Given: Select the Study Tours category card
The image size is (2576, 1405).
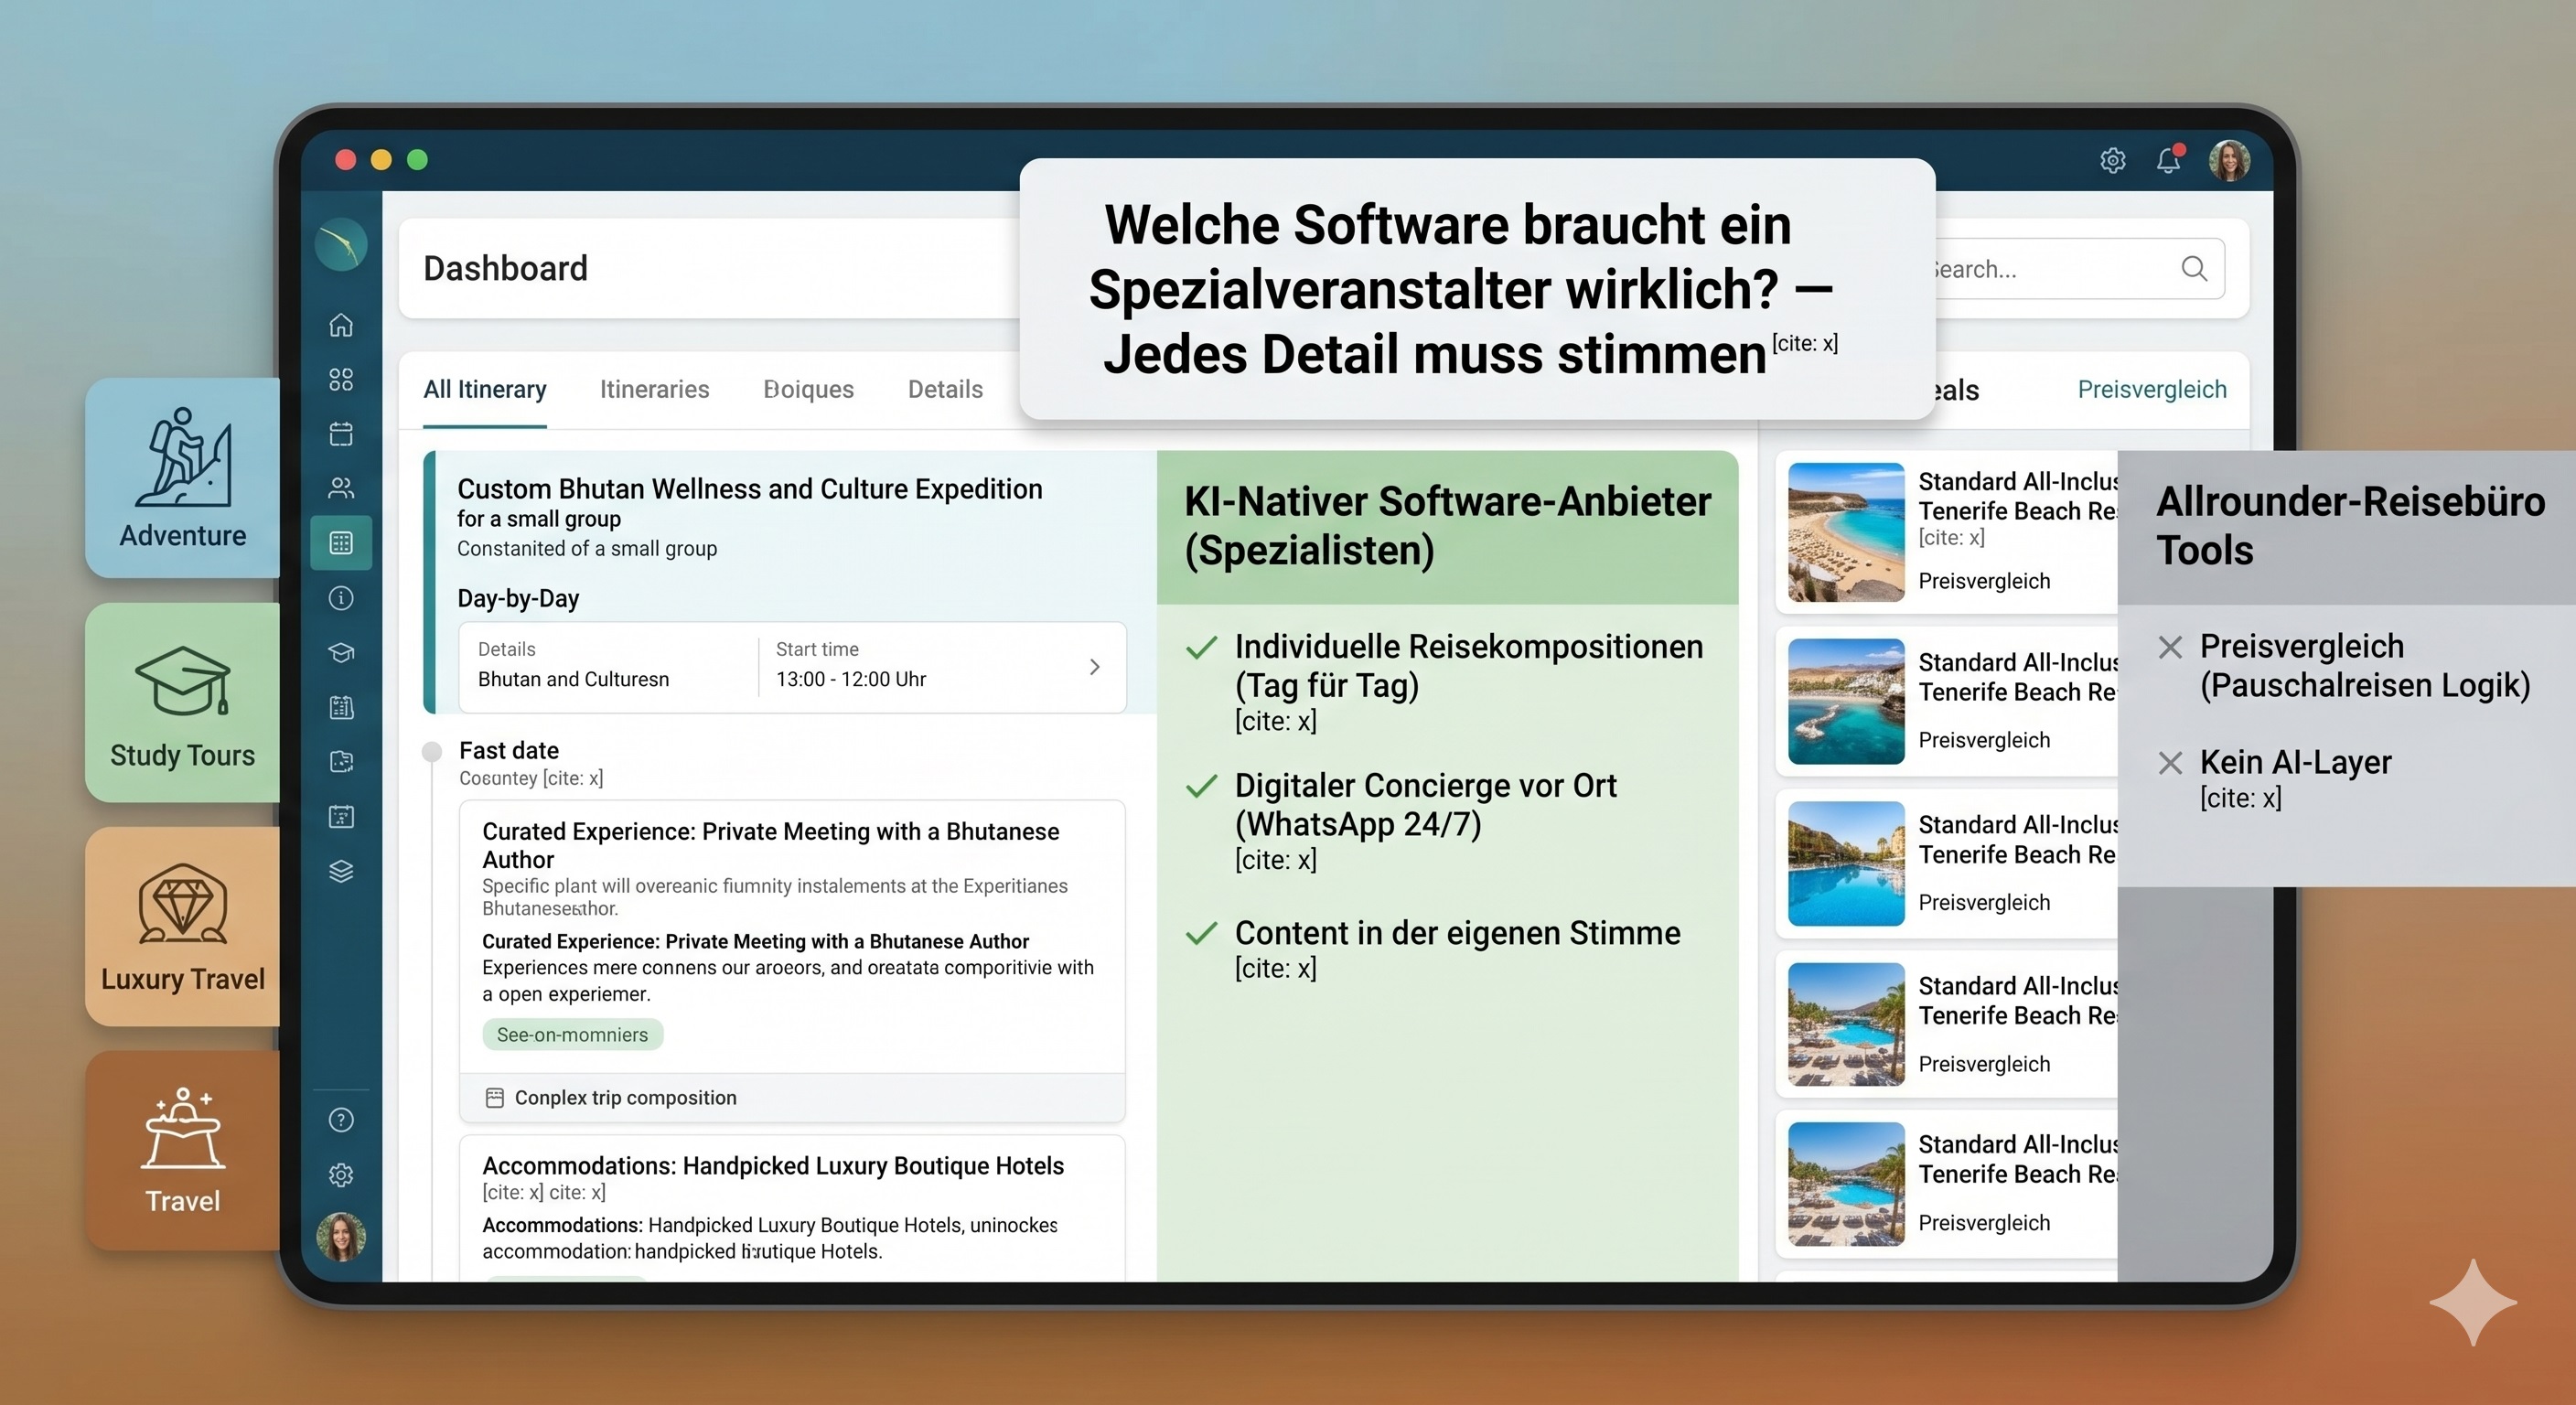Looking at the screenshot, I should [x=183, y=702].
